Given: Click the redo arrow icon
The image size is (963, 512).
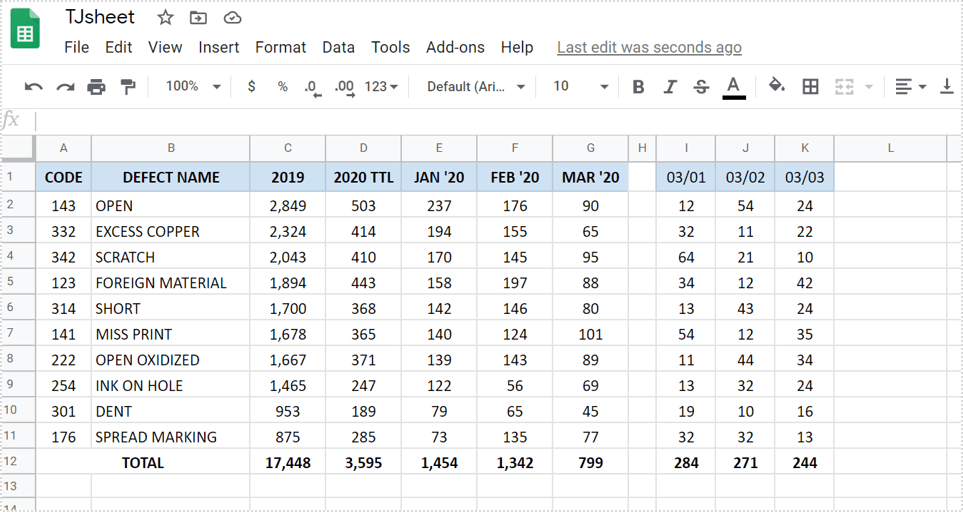Looking at the screenshot, I should pyautogui.click(x=65, y=87).
